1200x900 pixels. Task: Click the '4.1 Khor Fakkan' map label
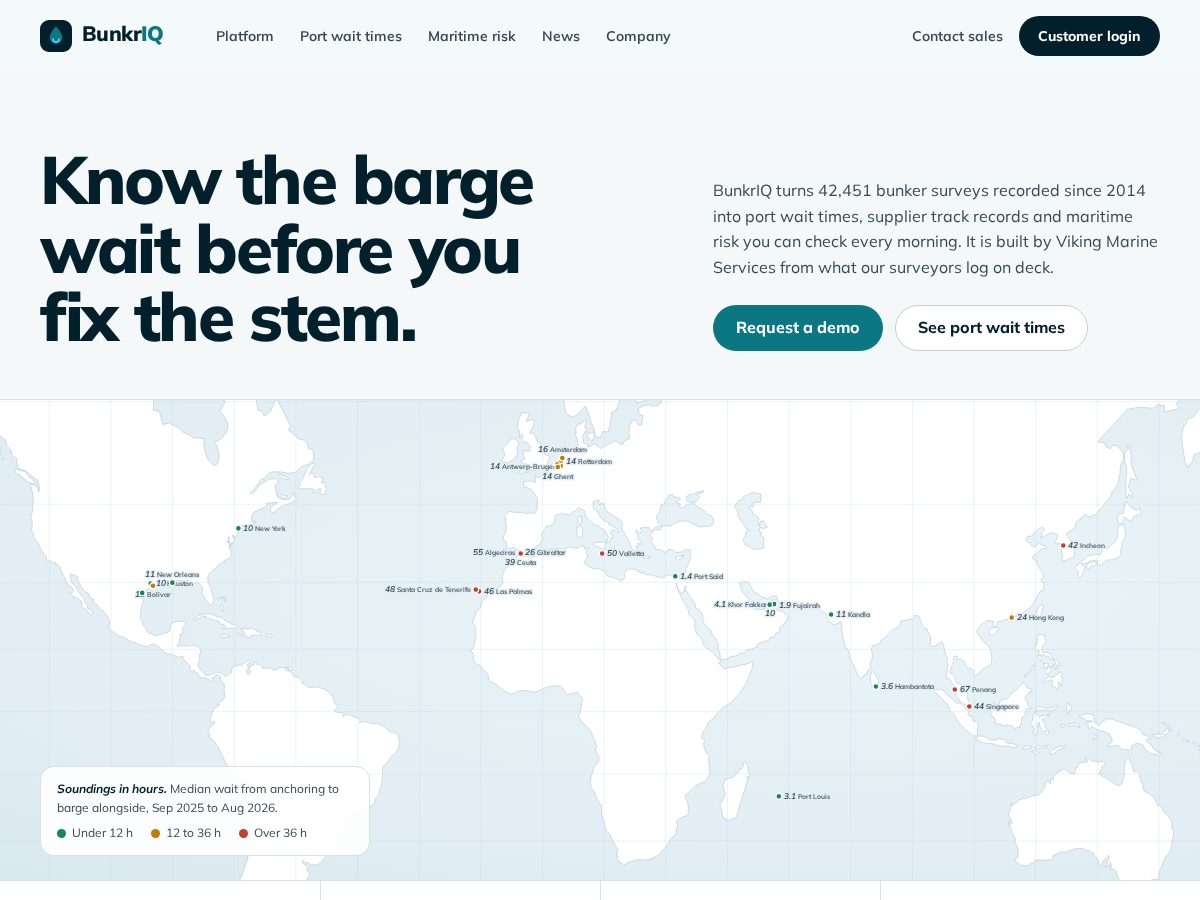740,604
